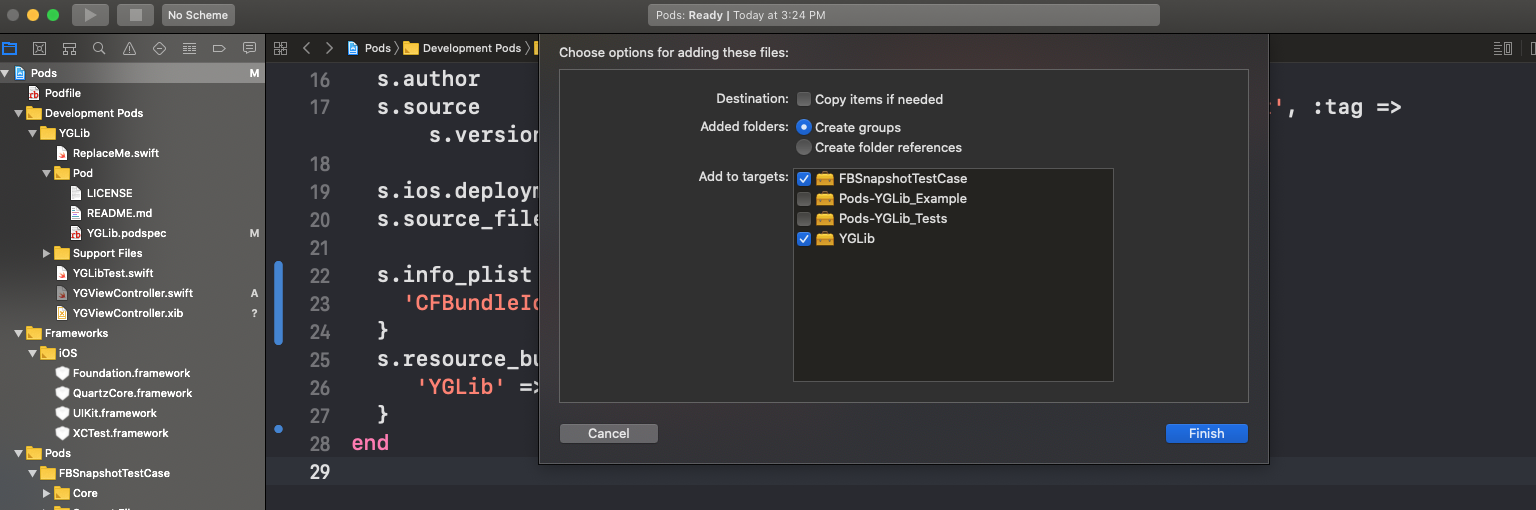Uncheck the YGLib target checkbox
Image resolution: width=1536 pixels, height=510 pixels.
[804, 239]
